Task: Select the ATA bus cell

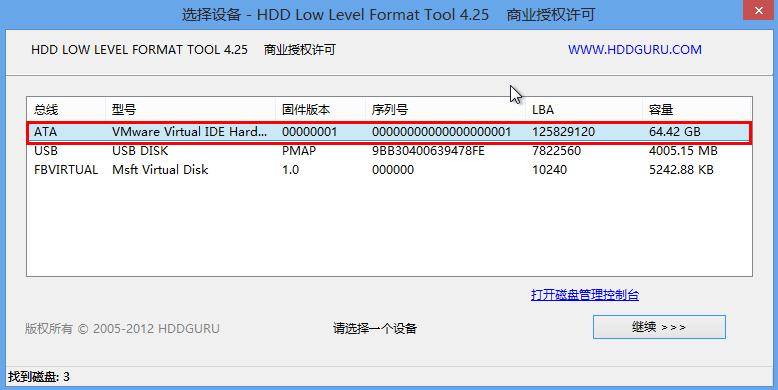Action: [46, 131]
